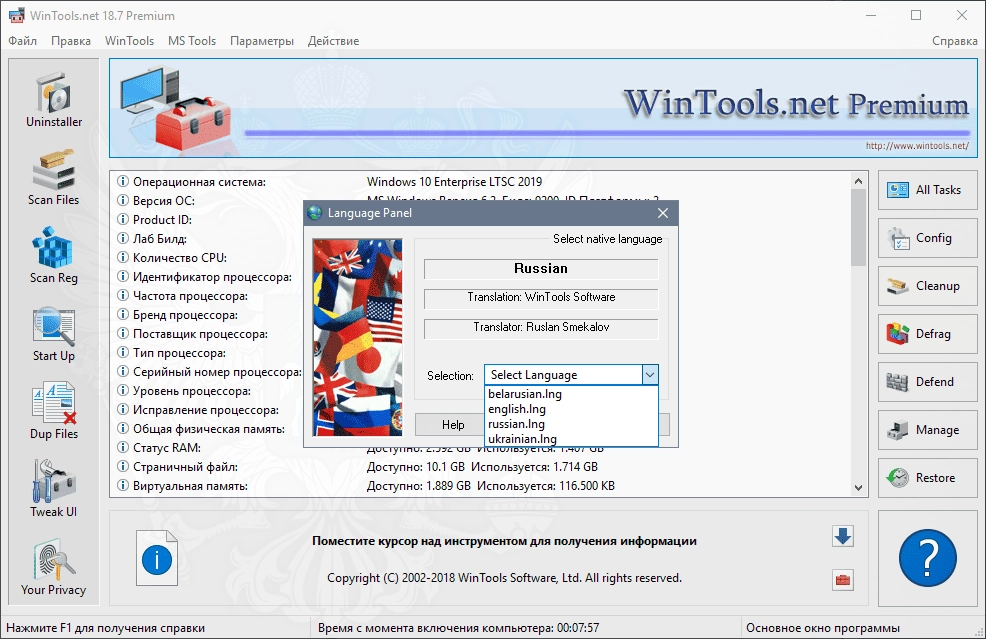986x639 pixels.
Task: Choose russian.lng from the language list
Action: [x=572, y=424]
